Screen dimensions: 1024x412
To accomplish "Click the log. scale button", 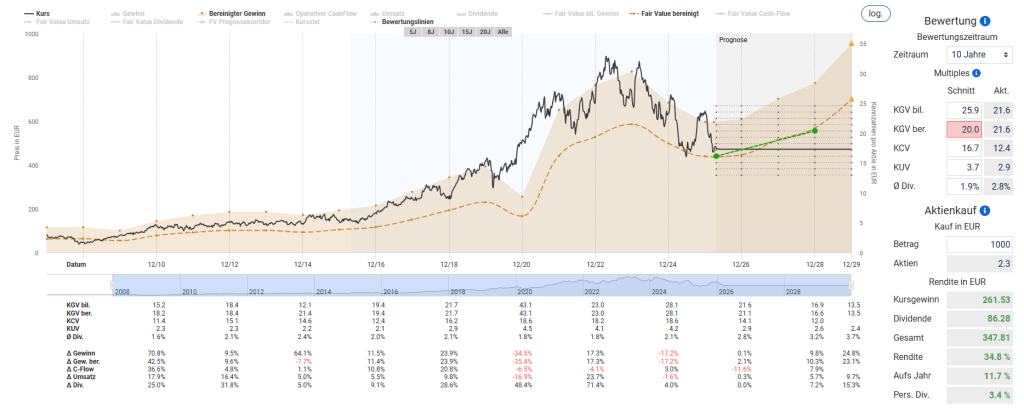I will point(873,14).
